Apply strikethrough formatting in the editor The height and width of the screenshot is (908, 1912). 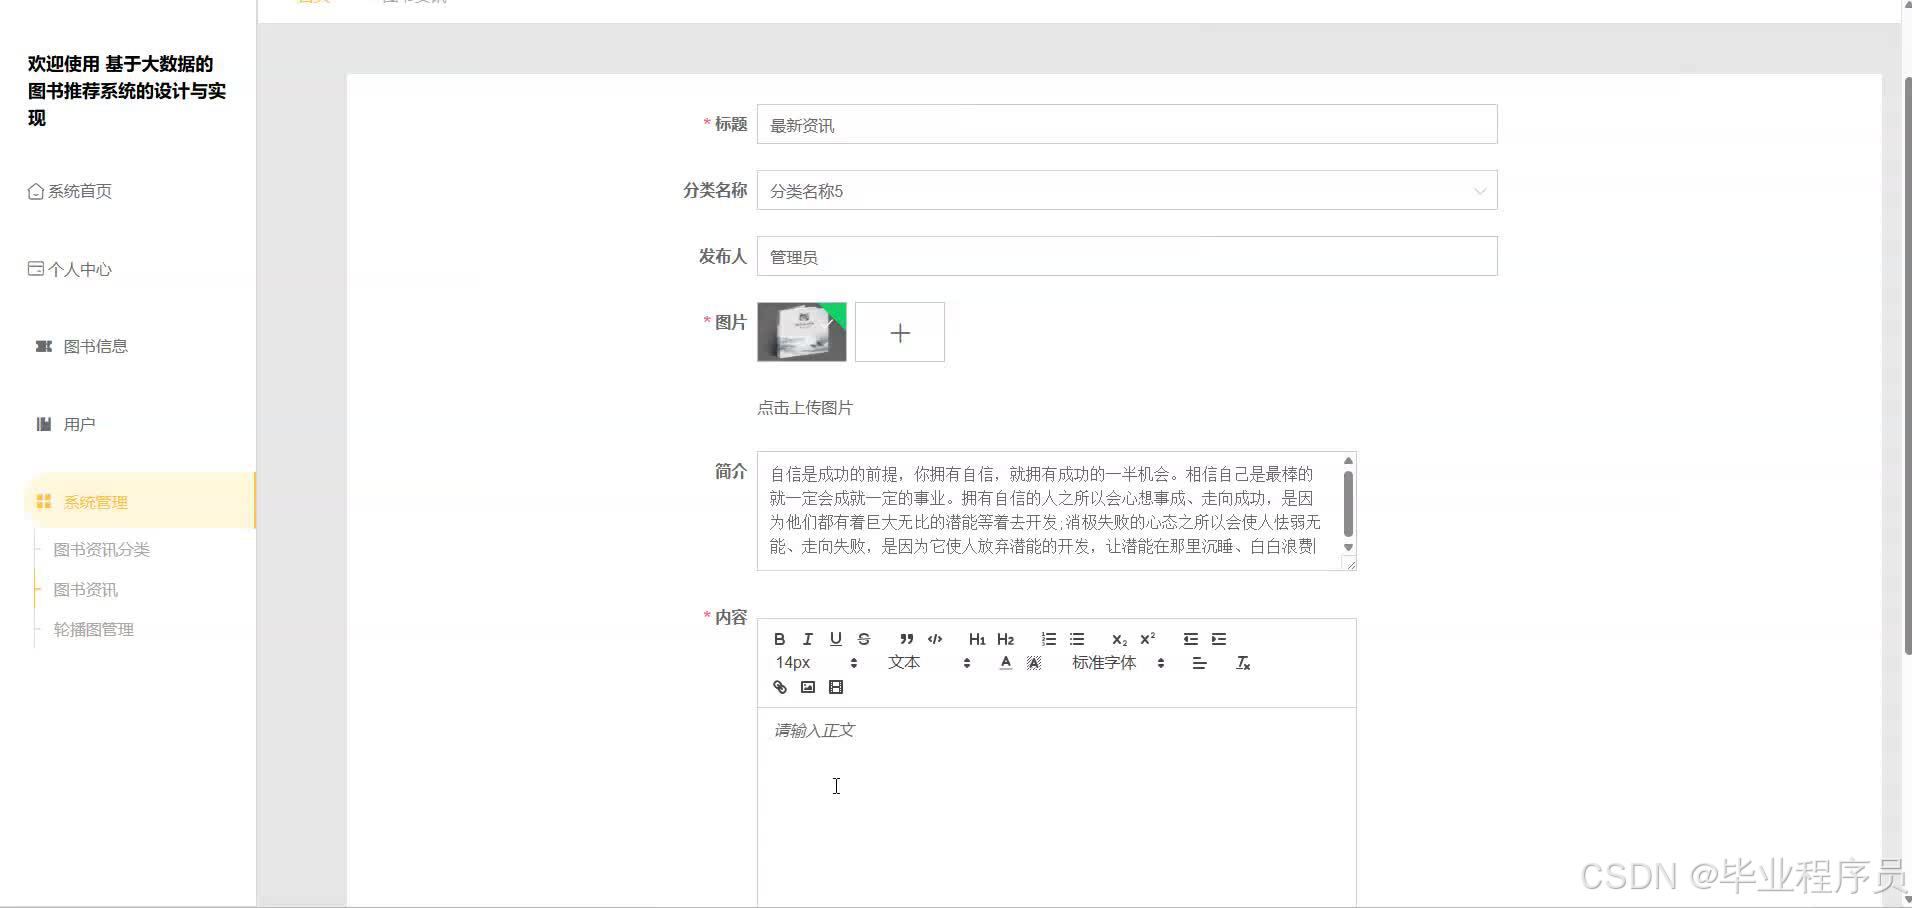point(863,639)
